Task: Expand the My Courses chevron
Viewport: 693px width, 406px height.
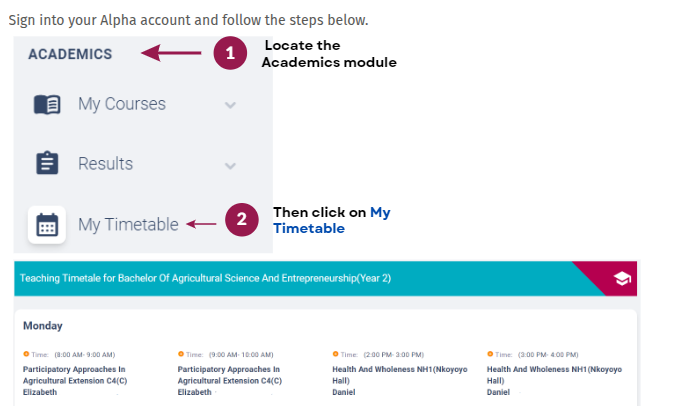Action: tap(231, 104)
